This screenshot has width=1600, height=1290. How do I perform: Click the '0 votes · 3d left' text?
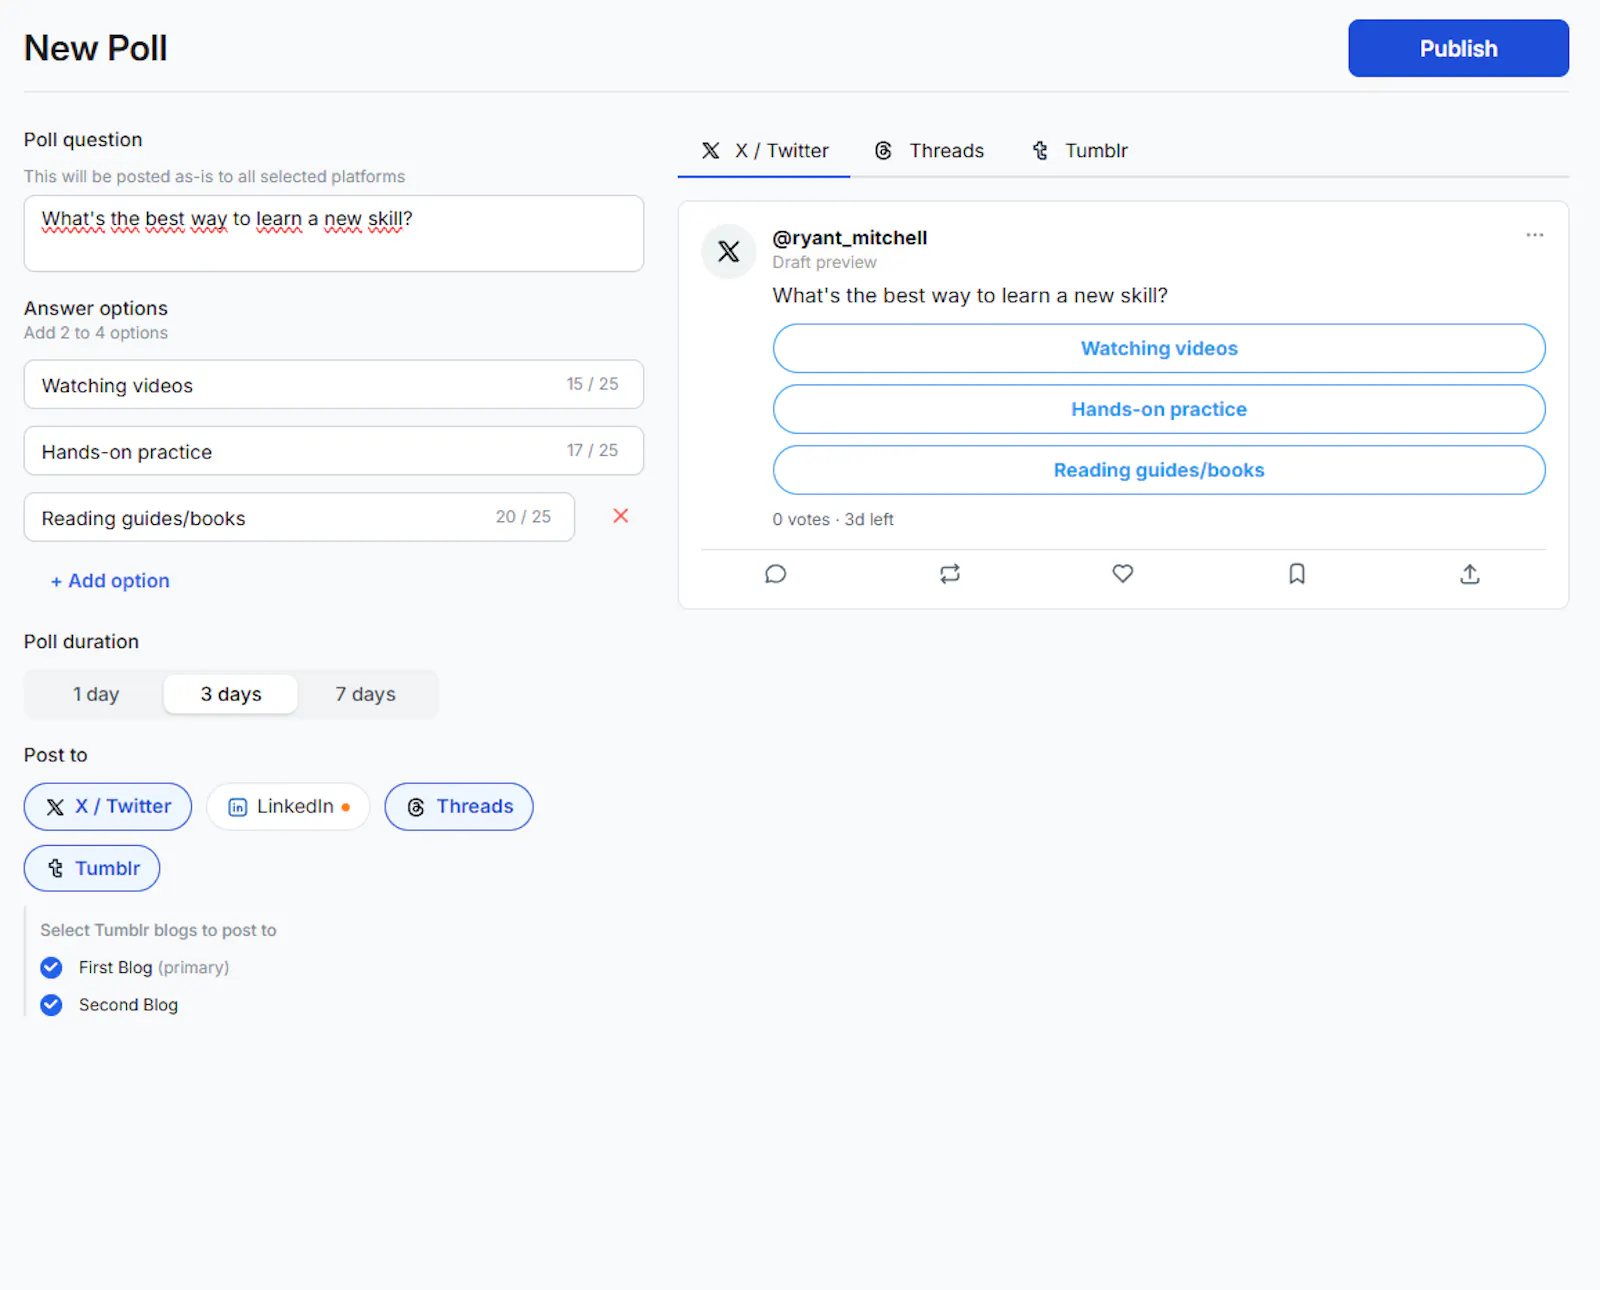pos(833,520)
